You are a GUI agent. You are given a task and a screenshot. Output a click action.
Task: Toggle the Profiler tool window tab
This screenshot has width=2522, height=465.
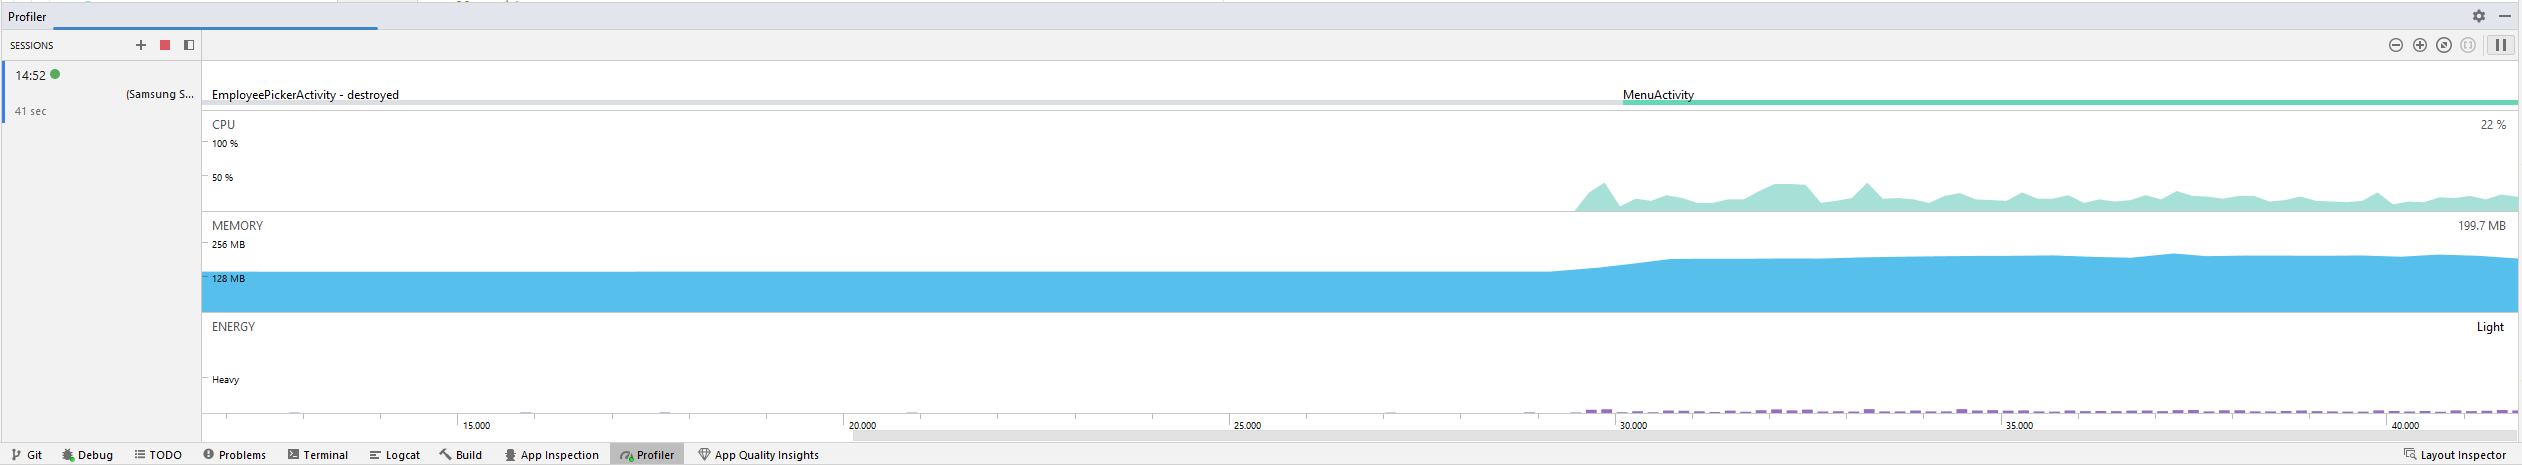pyautogui.click(x=647, y=455)
